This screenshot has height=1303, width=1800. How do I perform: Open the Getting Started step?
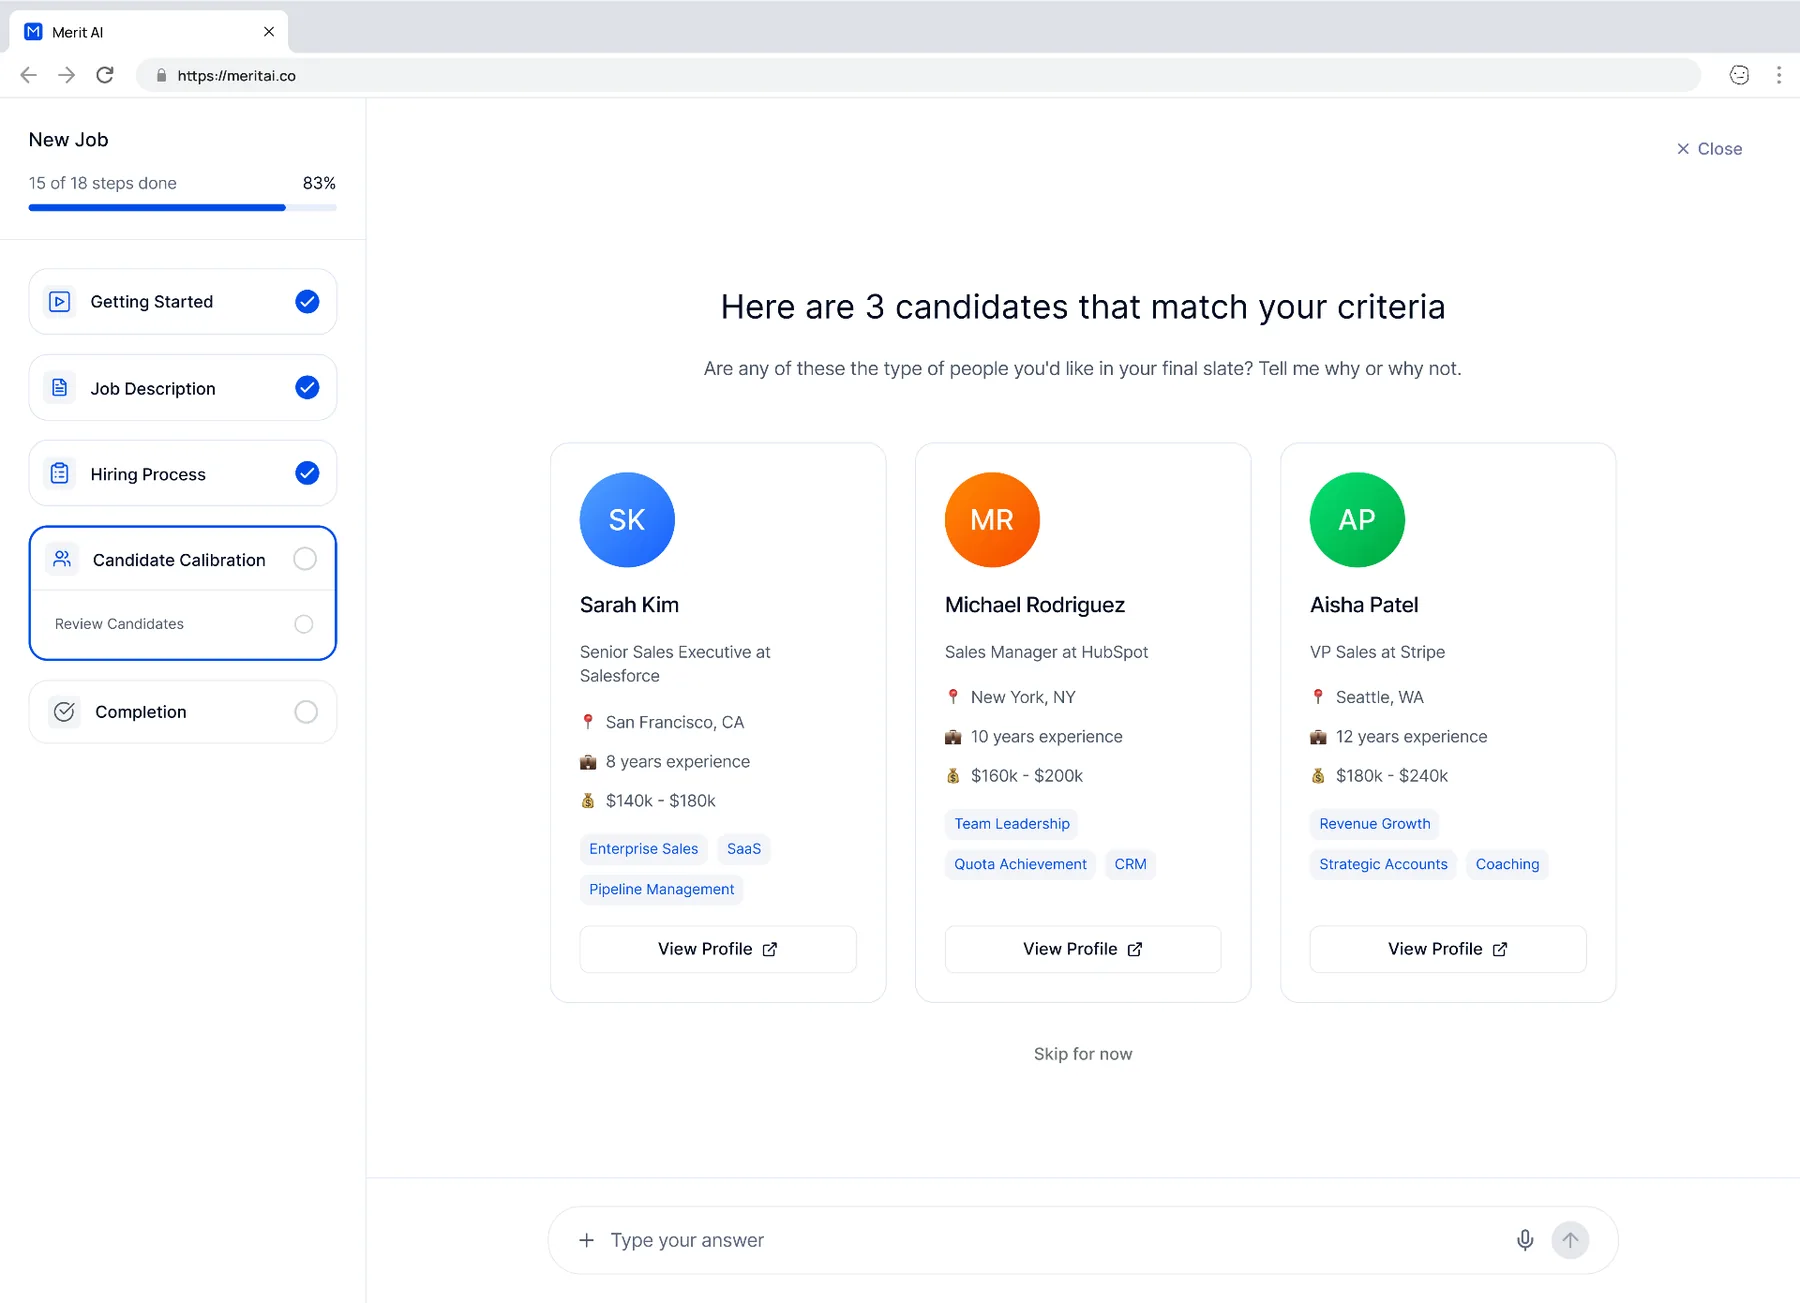tap(183, 301)
